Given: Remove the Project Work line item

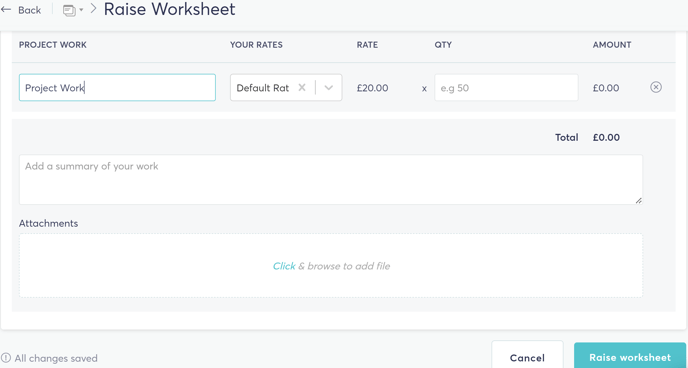Looking at the screenshot, I should click(x=656, y=87).
